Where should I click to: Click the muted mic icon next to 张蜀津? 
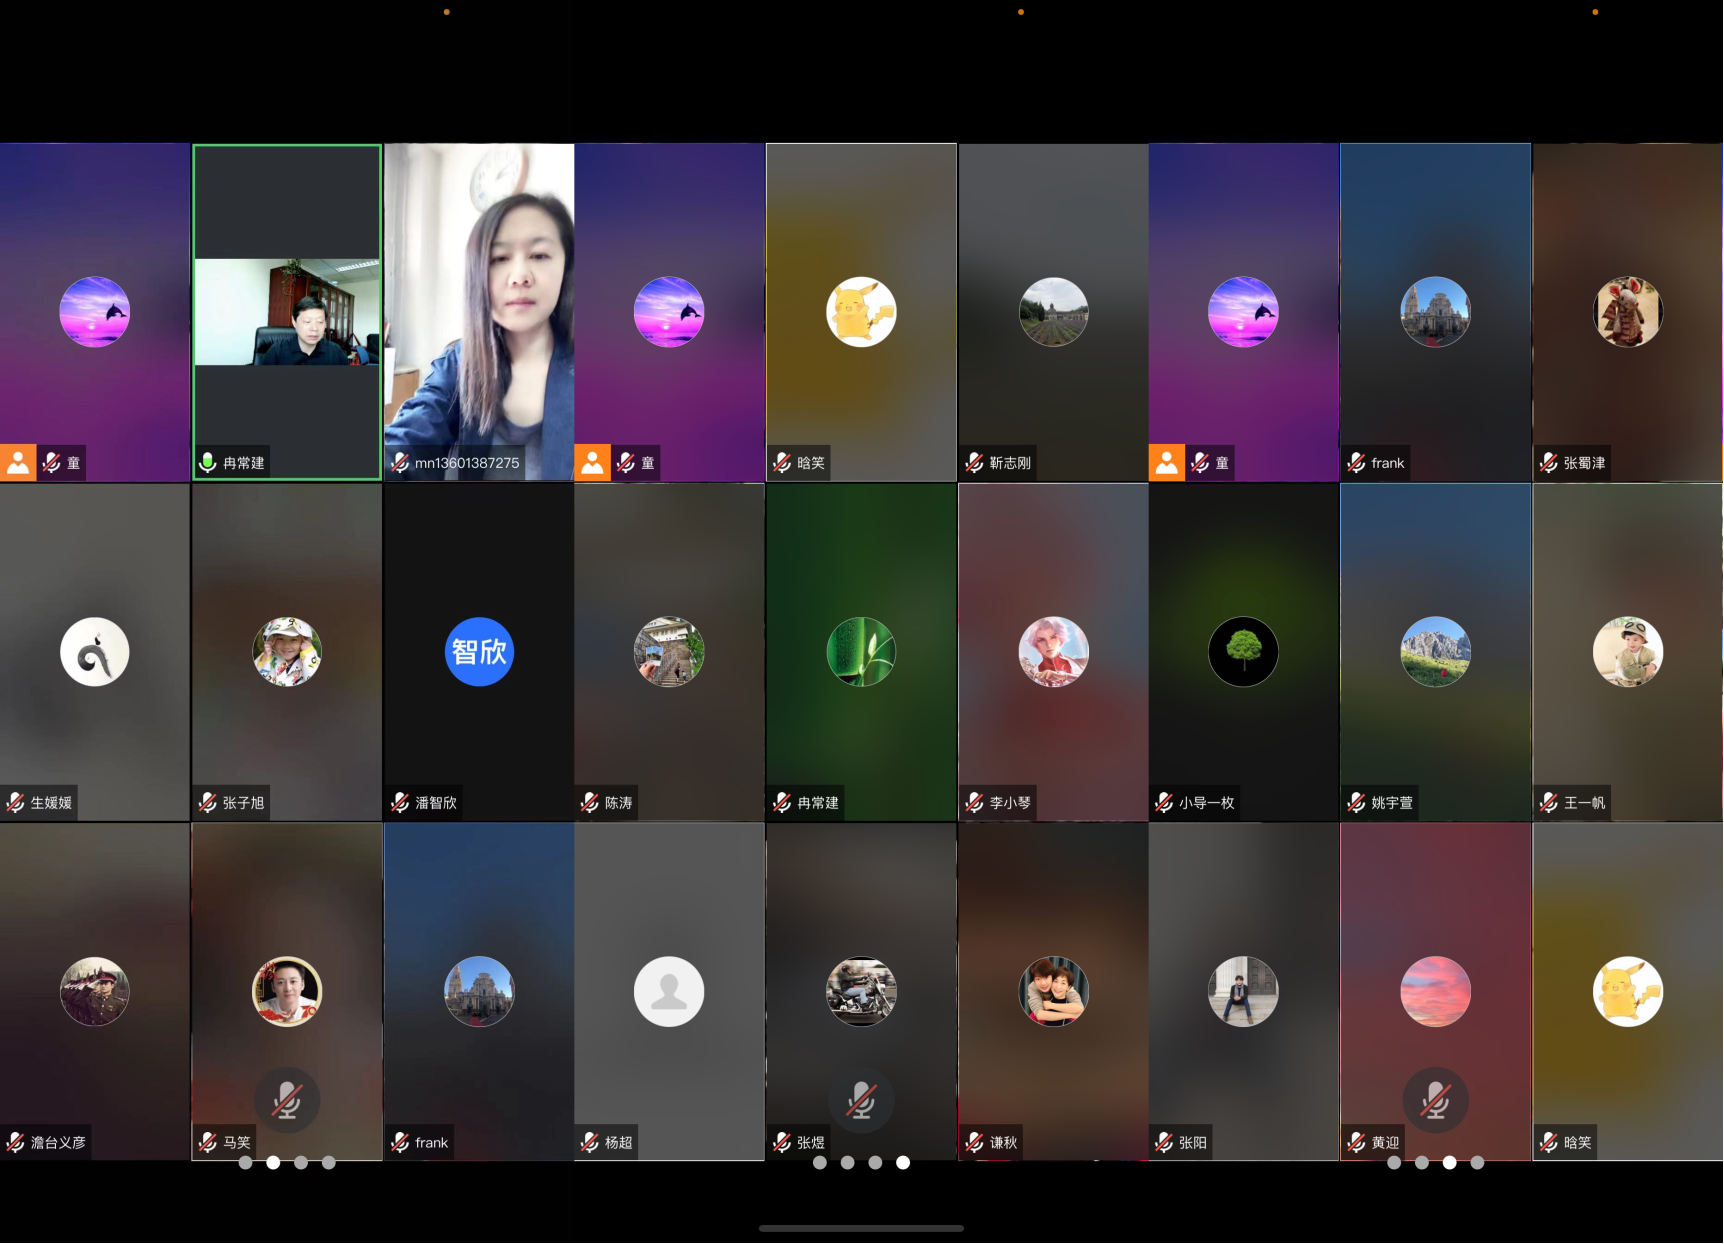coord(1548,462)
